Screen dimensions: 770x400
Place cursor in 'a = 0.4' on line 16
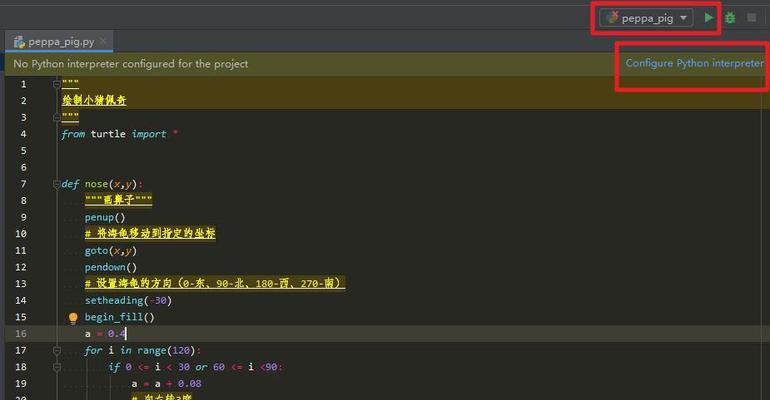coord(105,334)
